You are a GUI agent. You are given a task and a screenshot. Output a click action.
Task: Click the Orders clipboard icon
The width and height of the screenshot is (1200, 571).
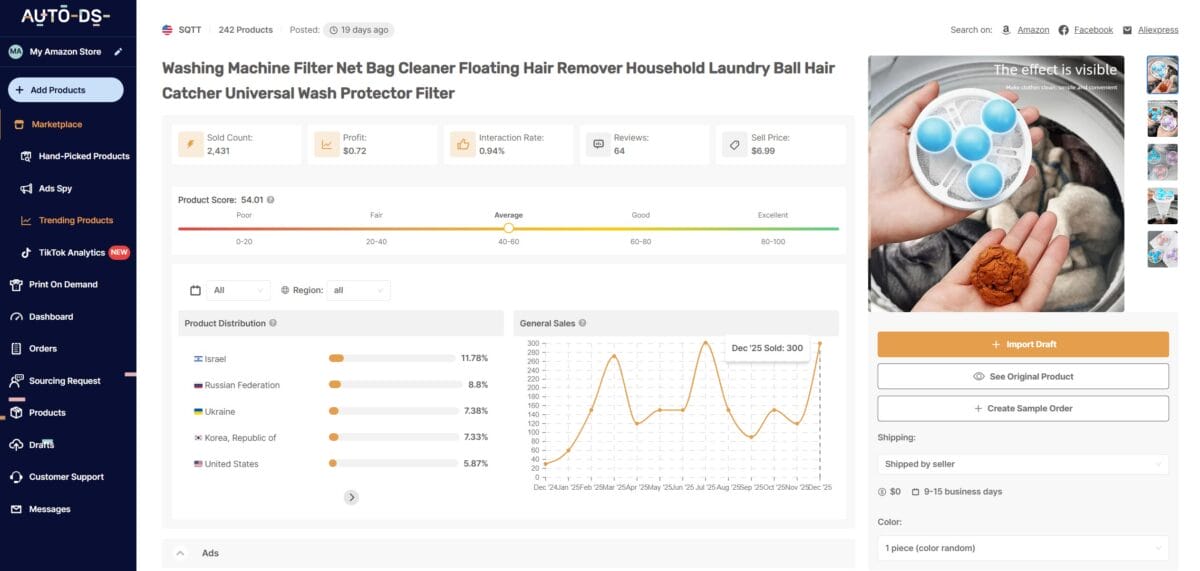[16, 348]
